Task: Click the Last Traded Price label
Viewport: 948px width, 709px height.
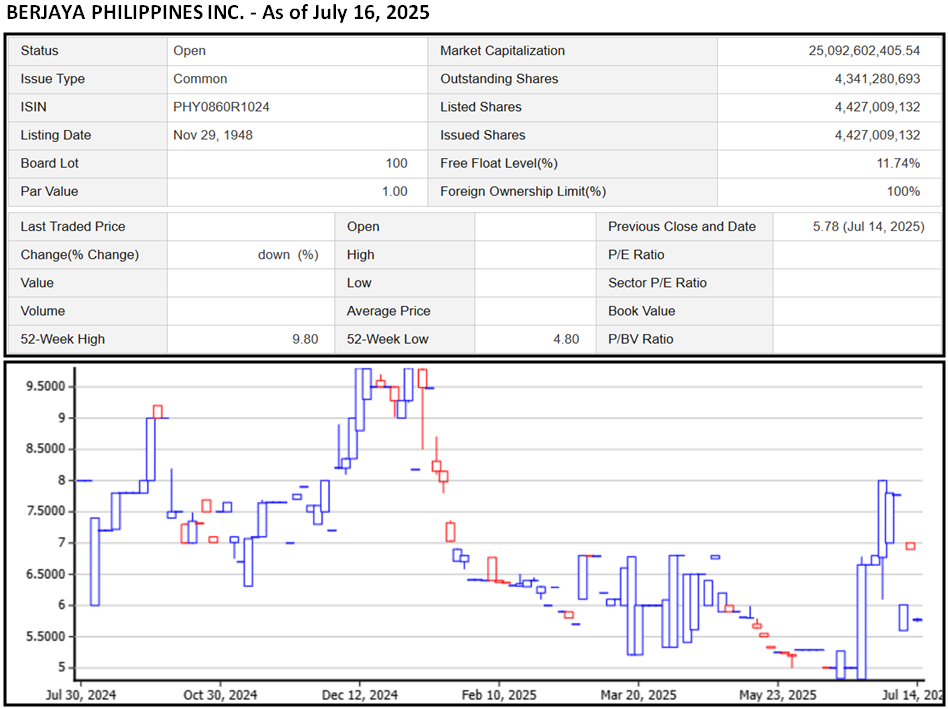Action: [73, 227]
